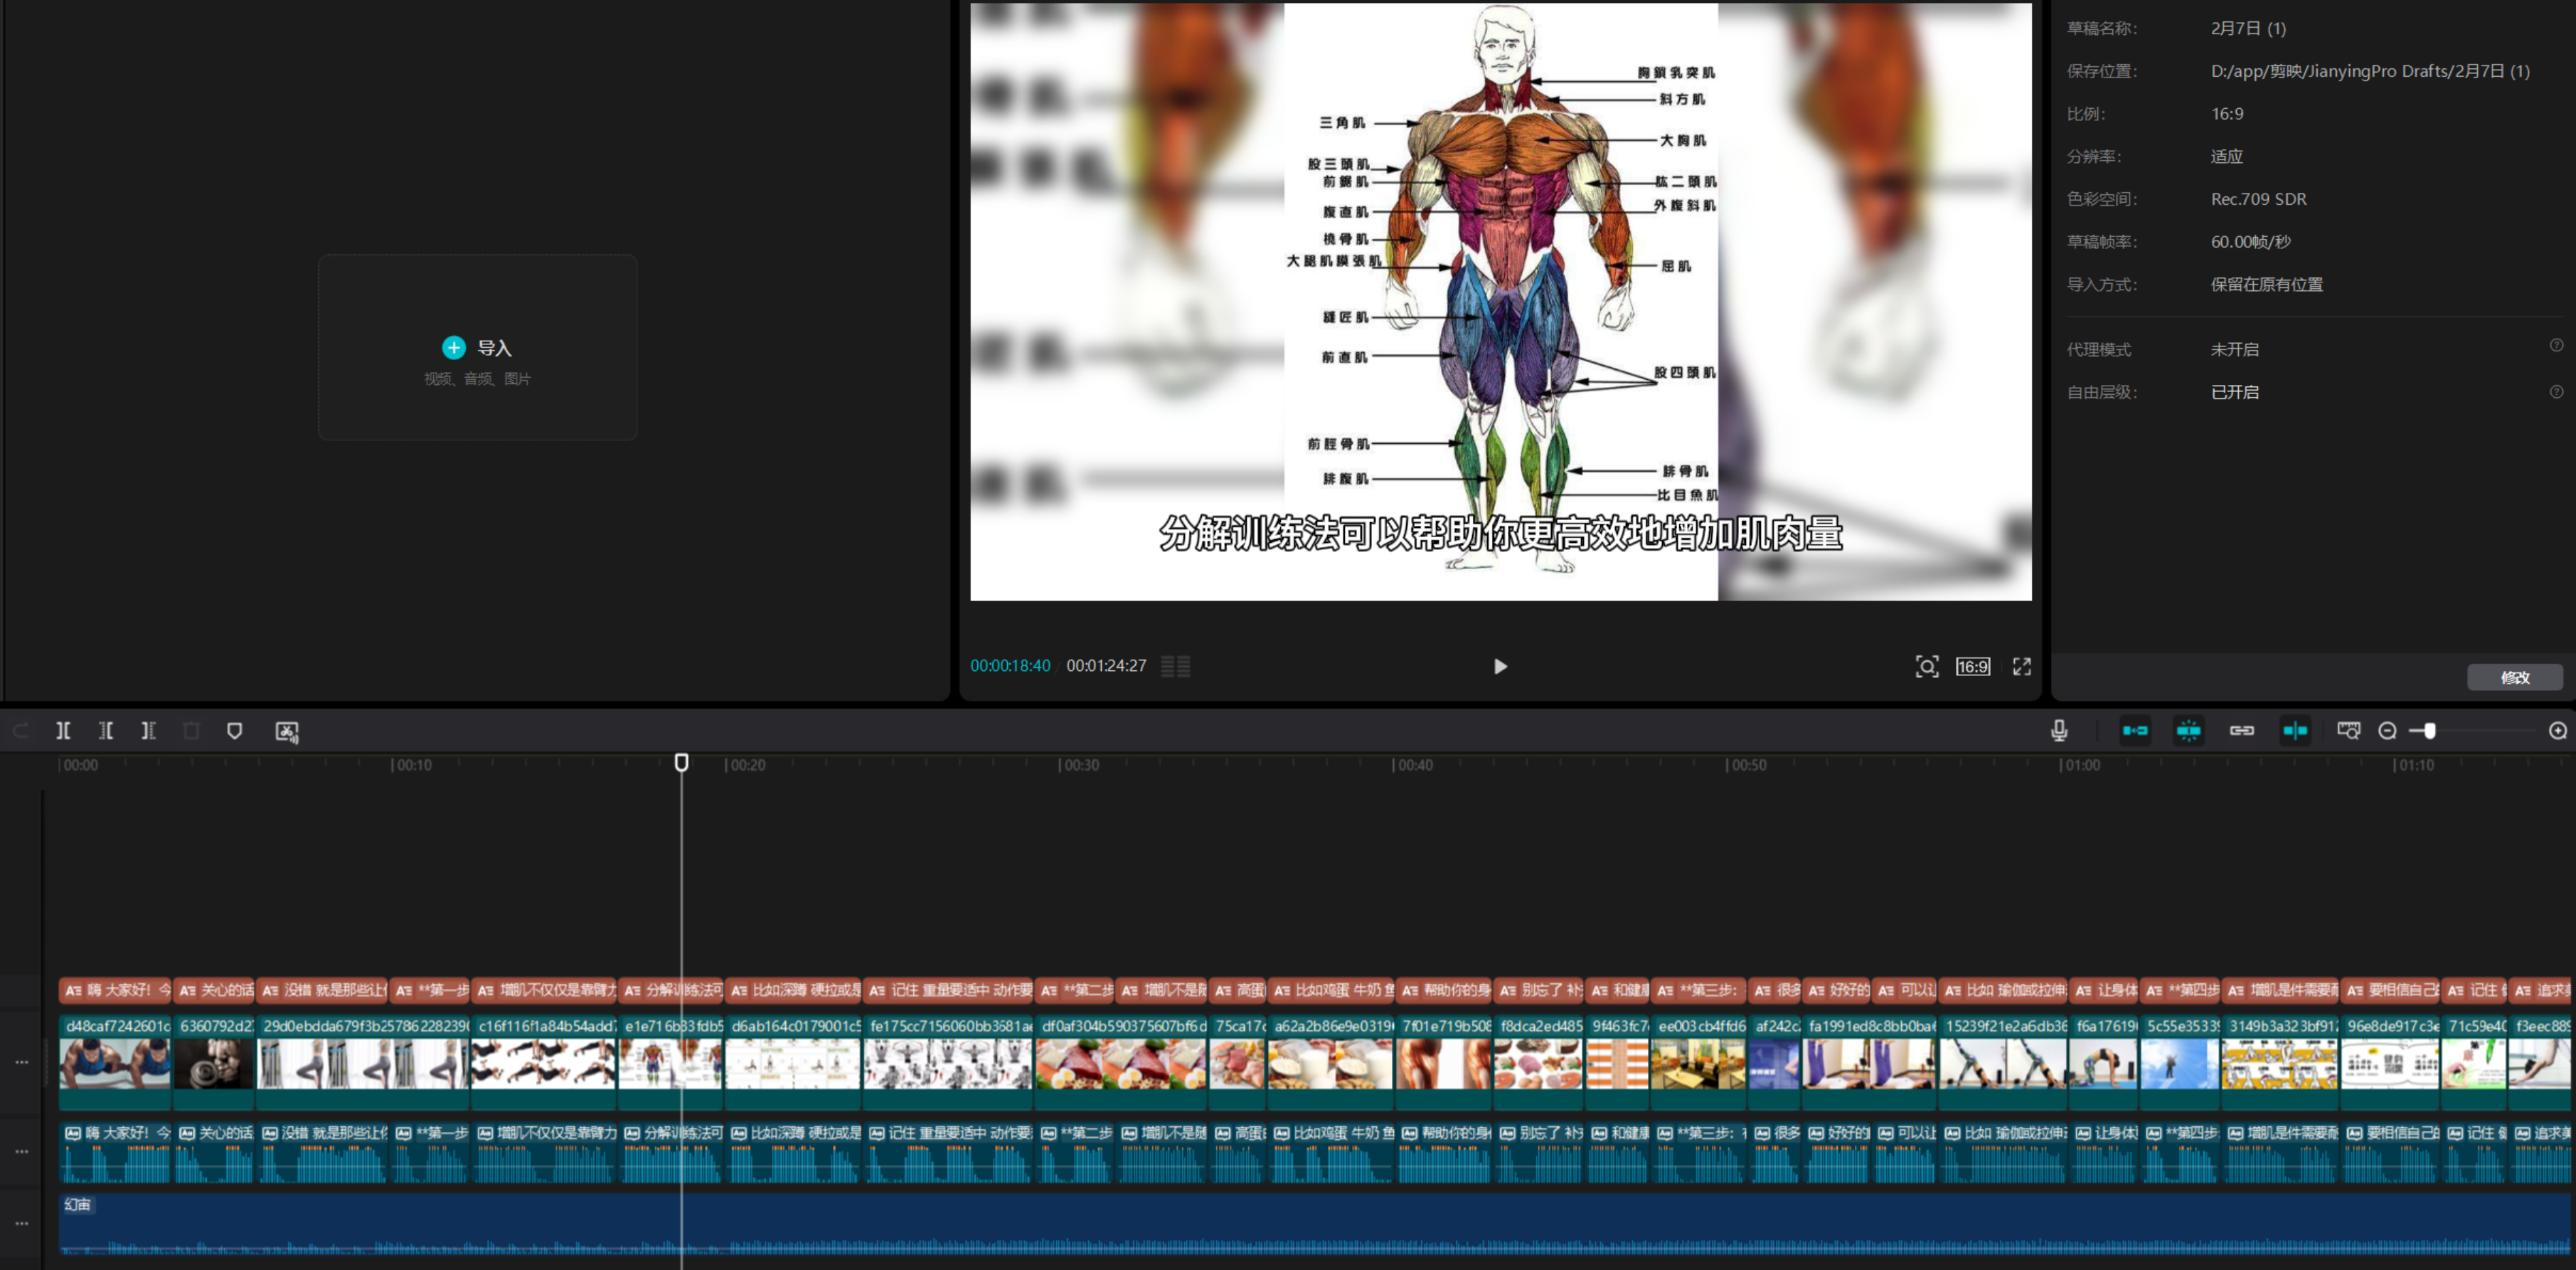Play the video preview

click(x=1500, y=666)
